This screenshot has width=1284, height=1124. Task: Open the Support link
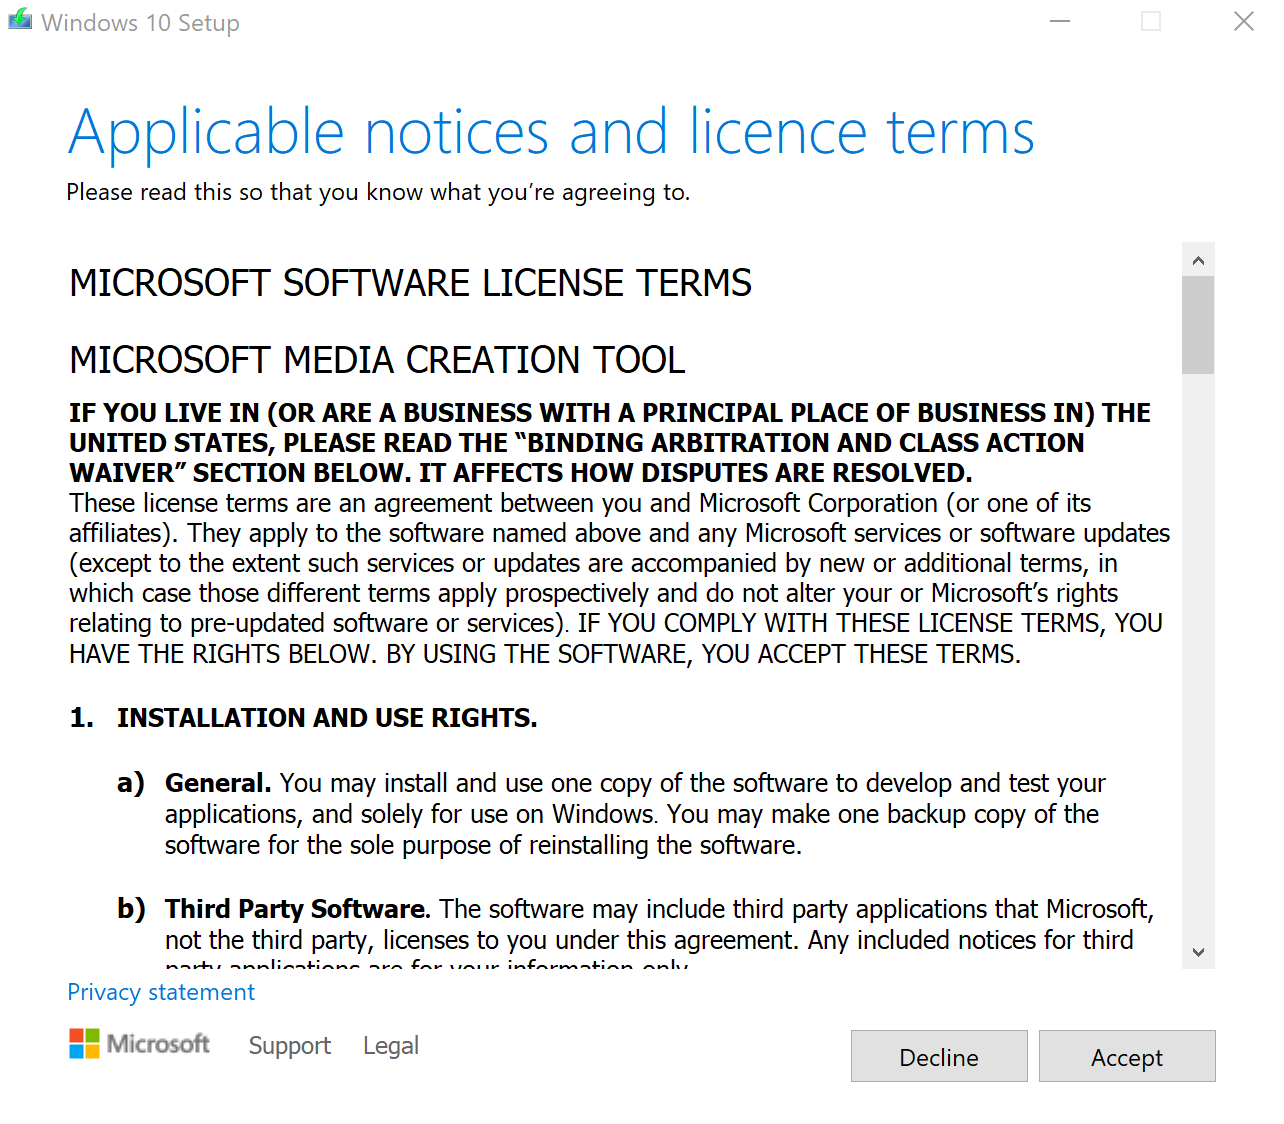pyautogui.click(x=289, y=1045)
